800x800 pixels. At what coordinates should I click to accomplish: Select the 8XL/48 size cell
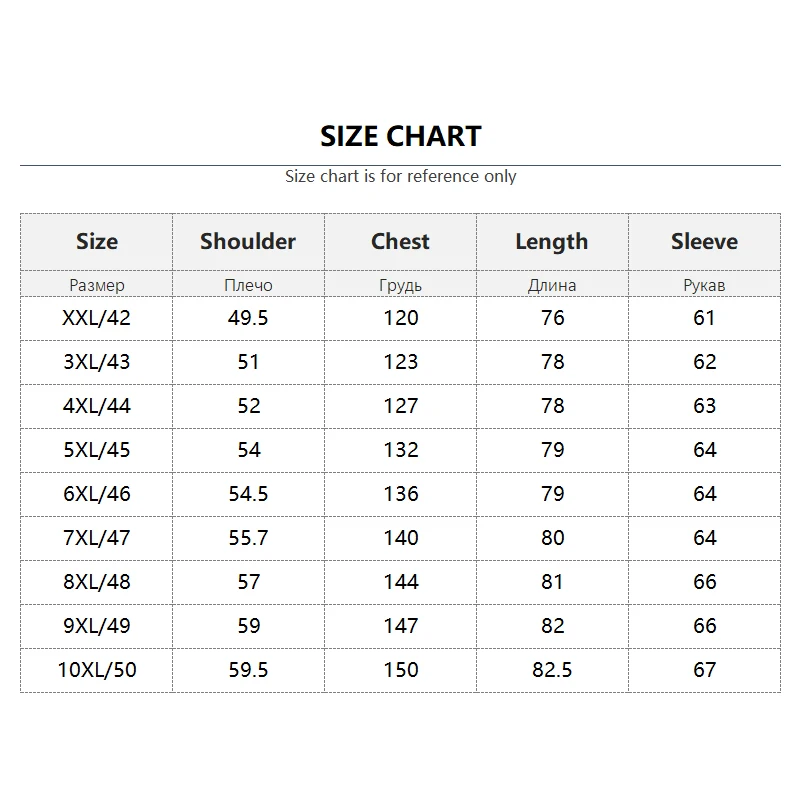[97, 582]
